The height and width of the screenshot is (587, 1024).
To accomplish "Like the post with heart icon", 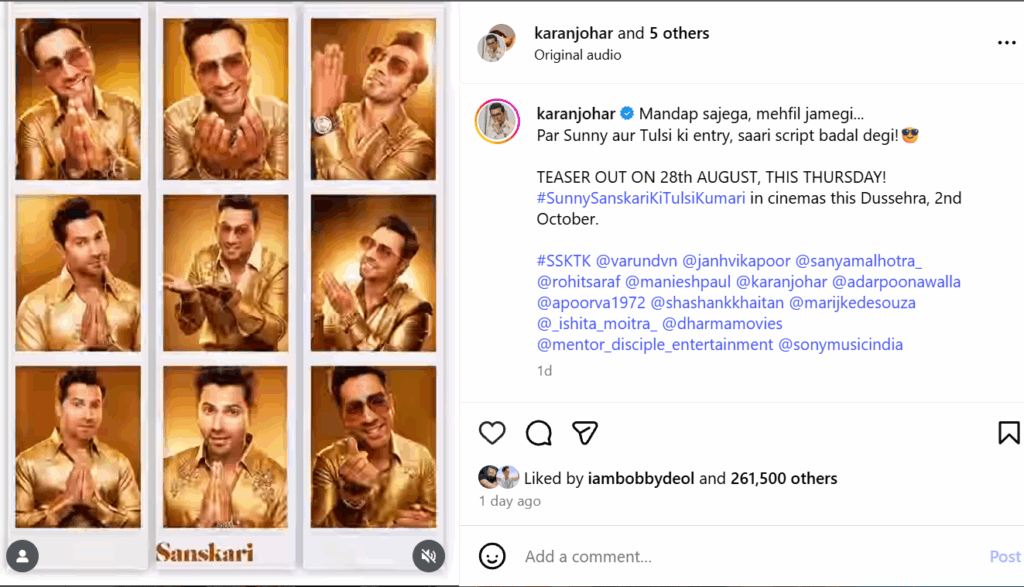I will [492, 432].
